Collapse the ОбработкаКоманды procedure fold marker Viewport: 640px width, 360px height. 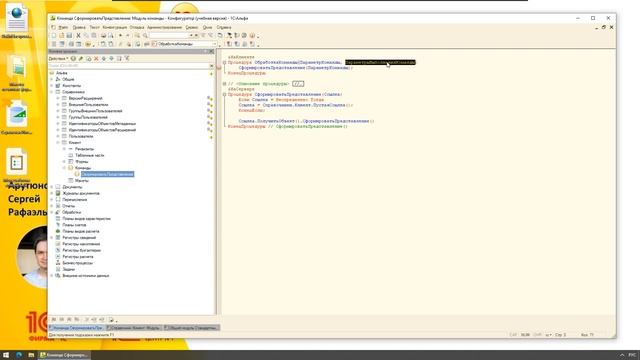point(224,62)
